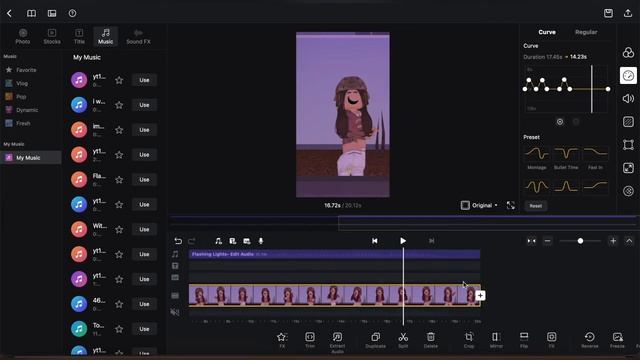Delete the selected clip
This screenshot has height=360, width=640.
click(x=431, y=340)
